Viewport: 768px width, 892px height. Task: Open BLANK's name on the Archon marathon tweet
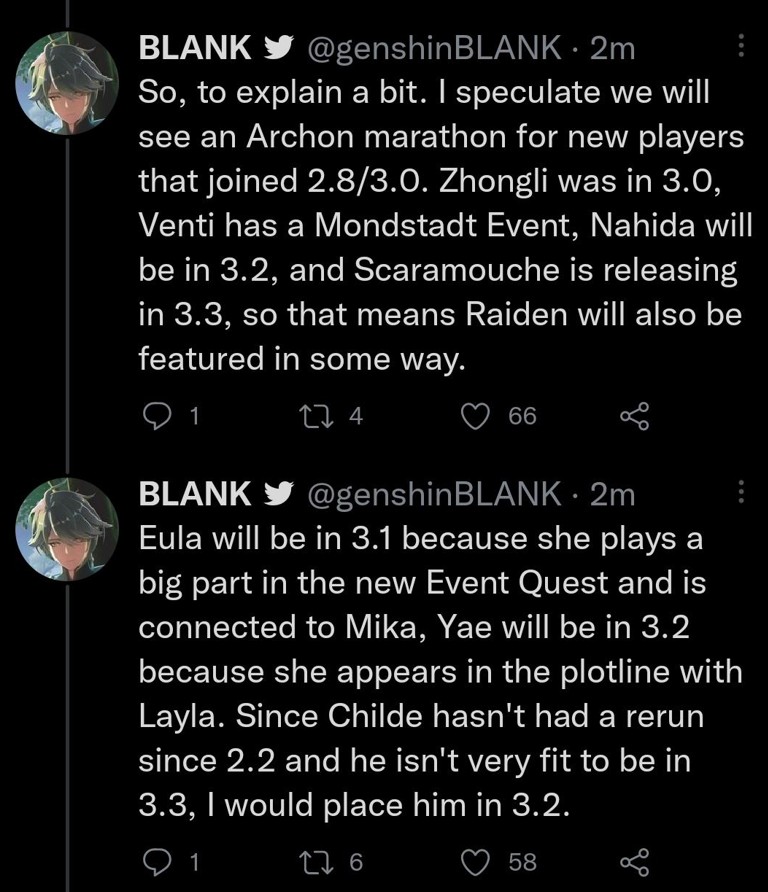[x=194, y=47]
